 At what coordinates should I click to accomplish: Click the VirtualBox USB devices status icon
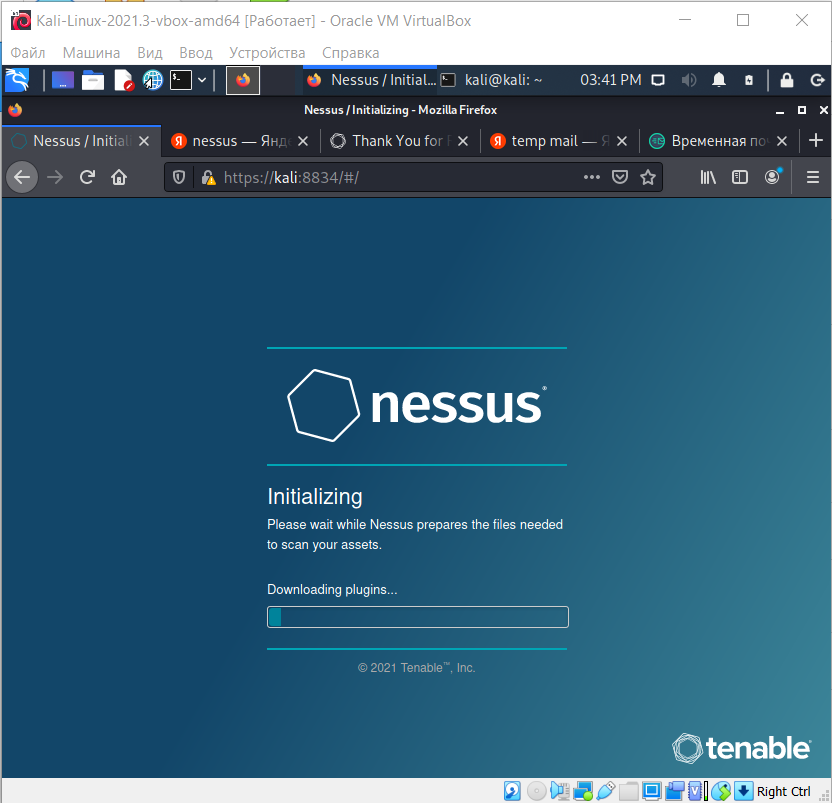coord(606,791)
